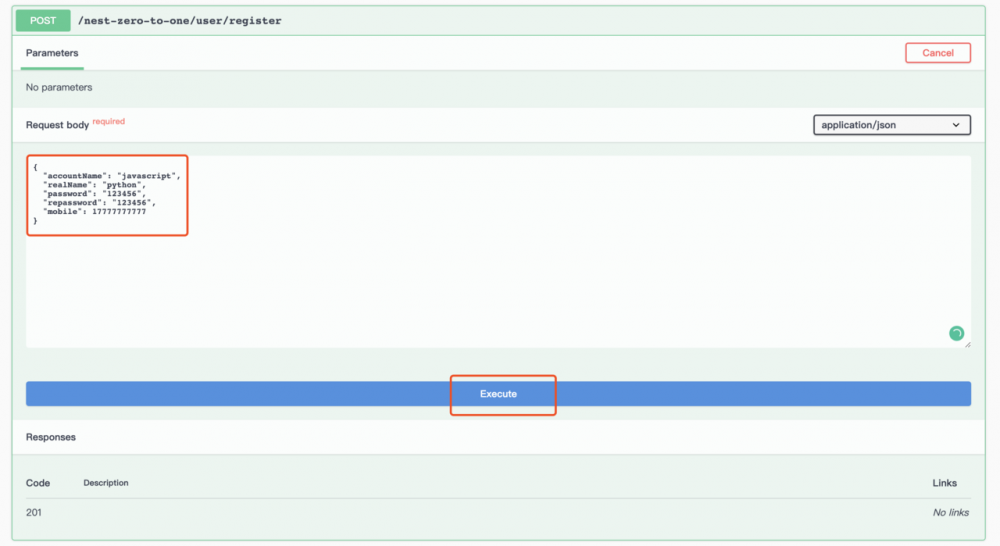The width and height of the screenshot is (1000, 546).
Task: Click inside the request body JSON textarea
Action: pos(498,252)
